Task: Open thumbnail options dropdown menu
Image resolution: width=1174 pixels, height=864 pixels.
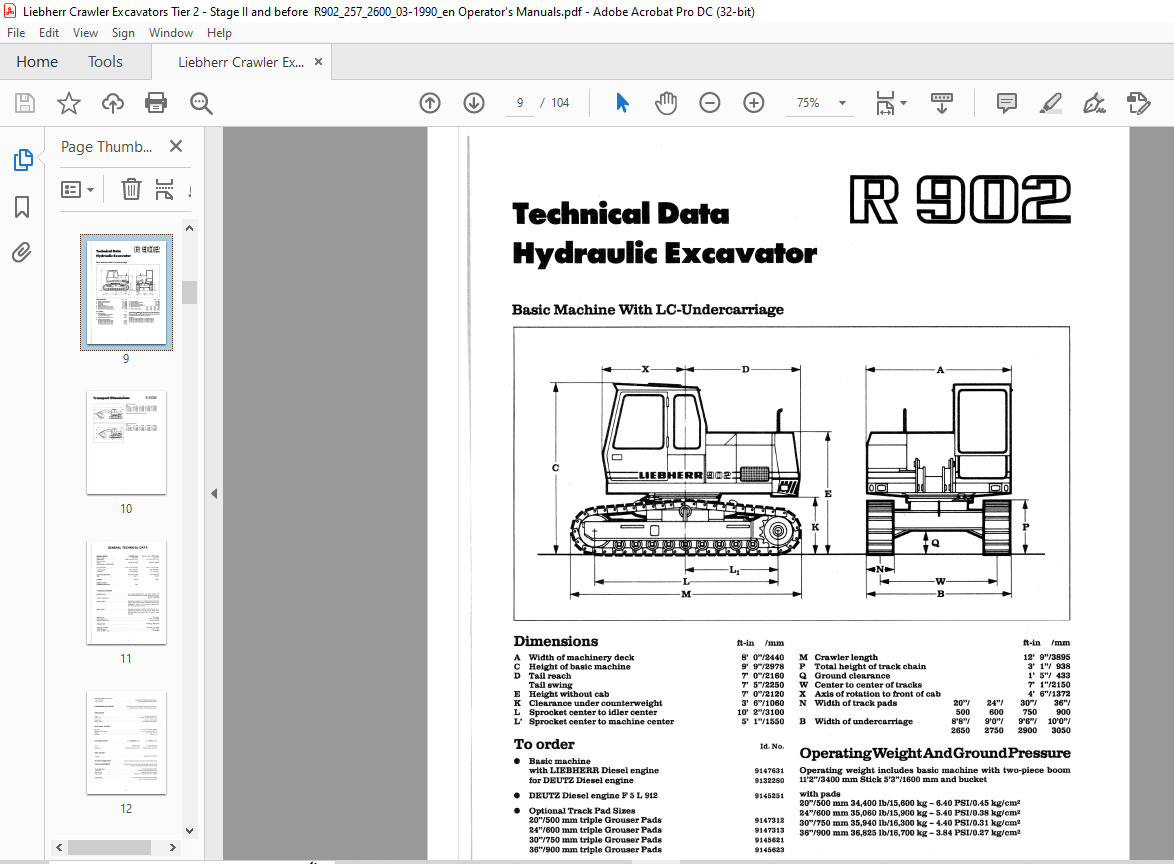Action: [x=77, y=189]
